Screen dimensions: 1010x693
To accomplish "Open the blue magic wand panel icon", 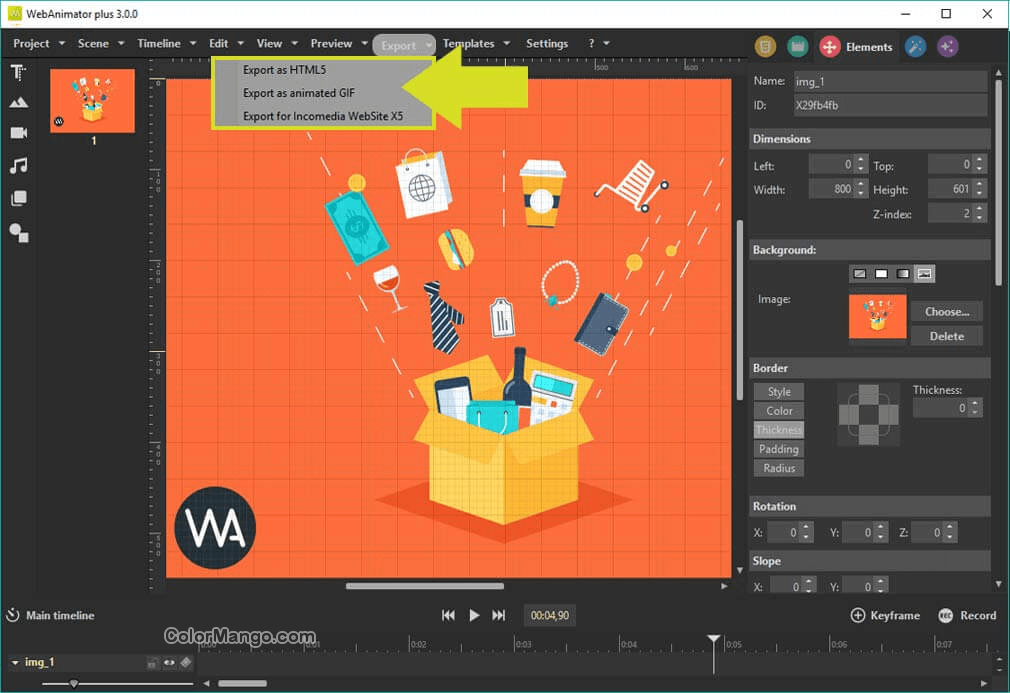I will [914, 46].
